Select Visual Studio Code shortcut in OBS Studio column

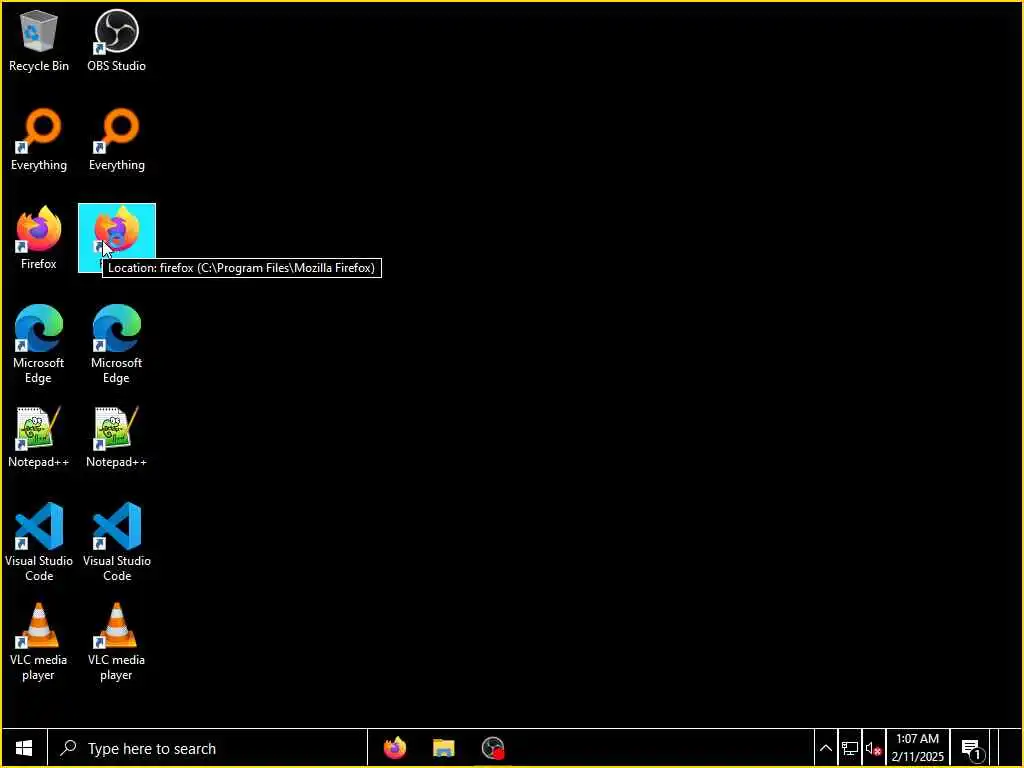click(x=116, y=542)
